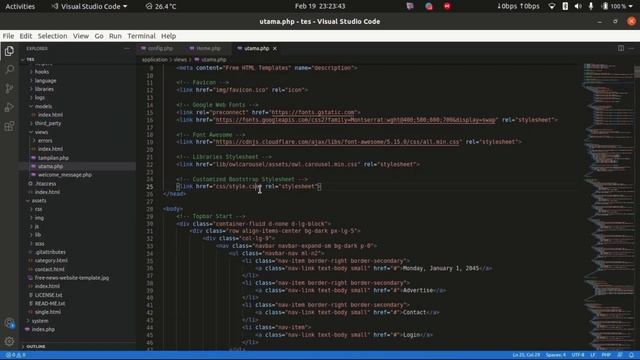
Task: Open the battery 100% system menu
Action: (617, 6)
